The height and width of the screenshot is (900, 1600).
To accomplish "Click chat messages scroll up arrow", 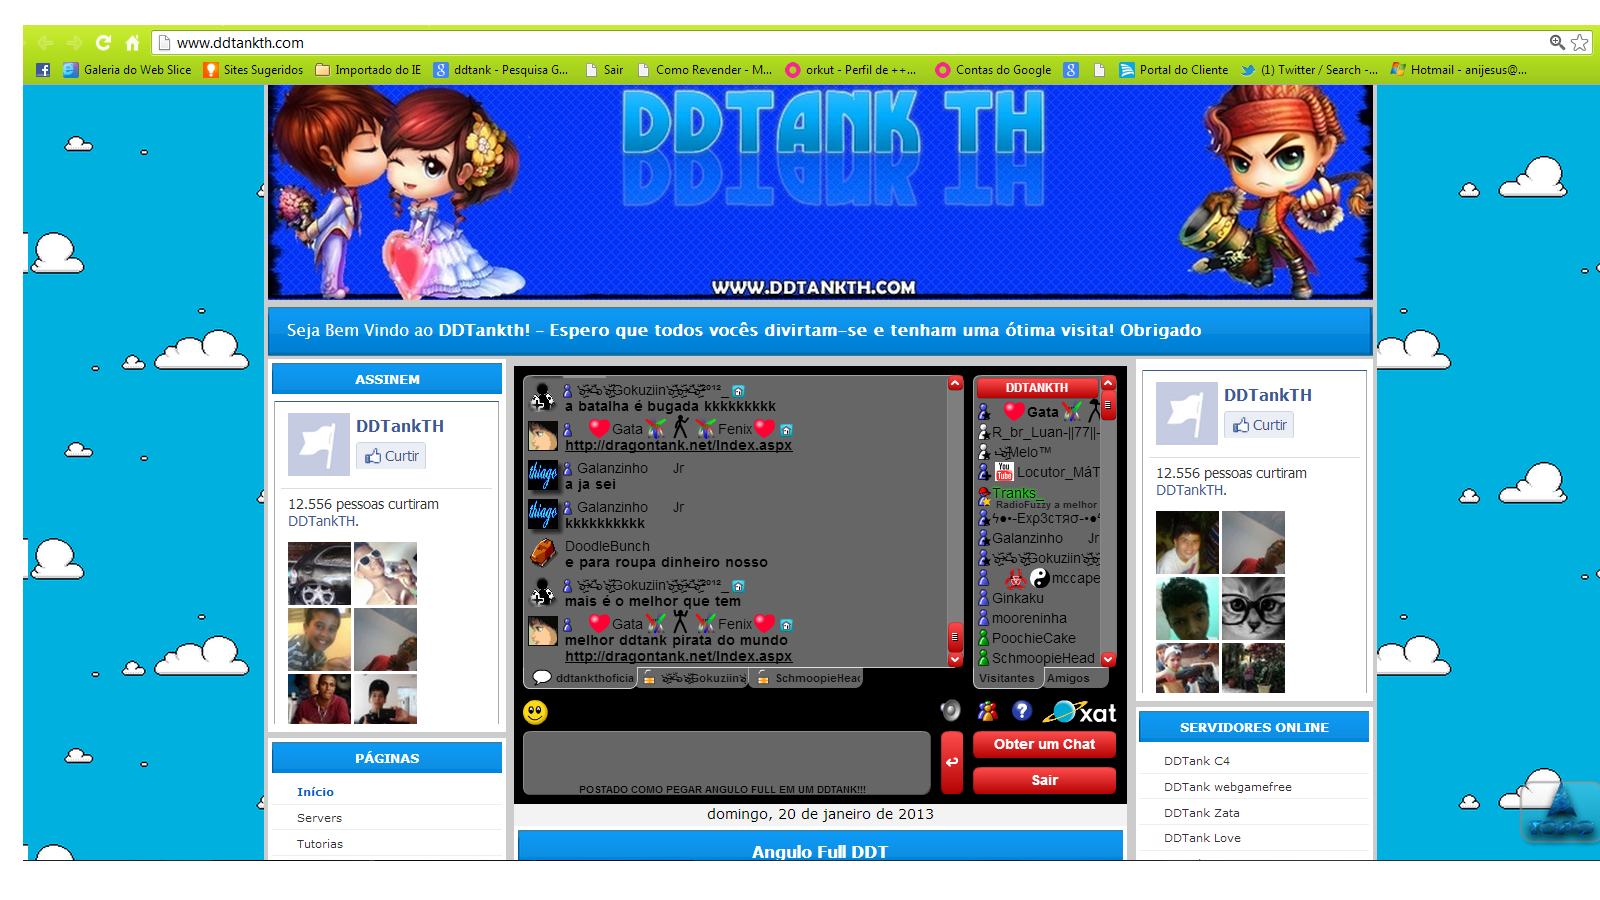I will 955,383.
